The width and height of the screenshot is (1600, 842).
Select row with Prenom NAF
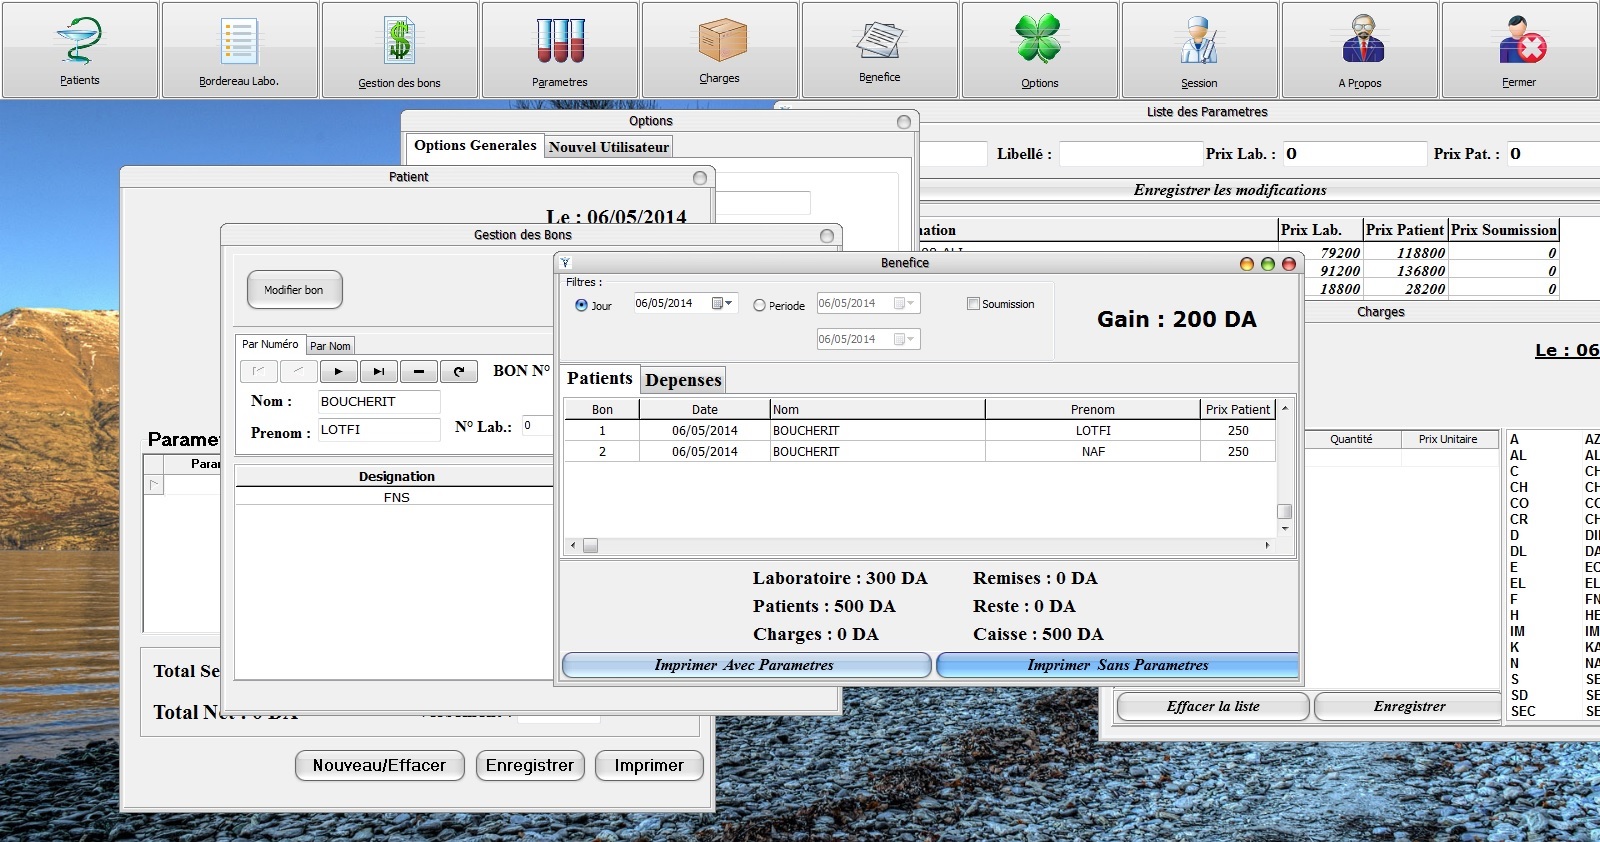pos(920,452)
